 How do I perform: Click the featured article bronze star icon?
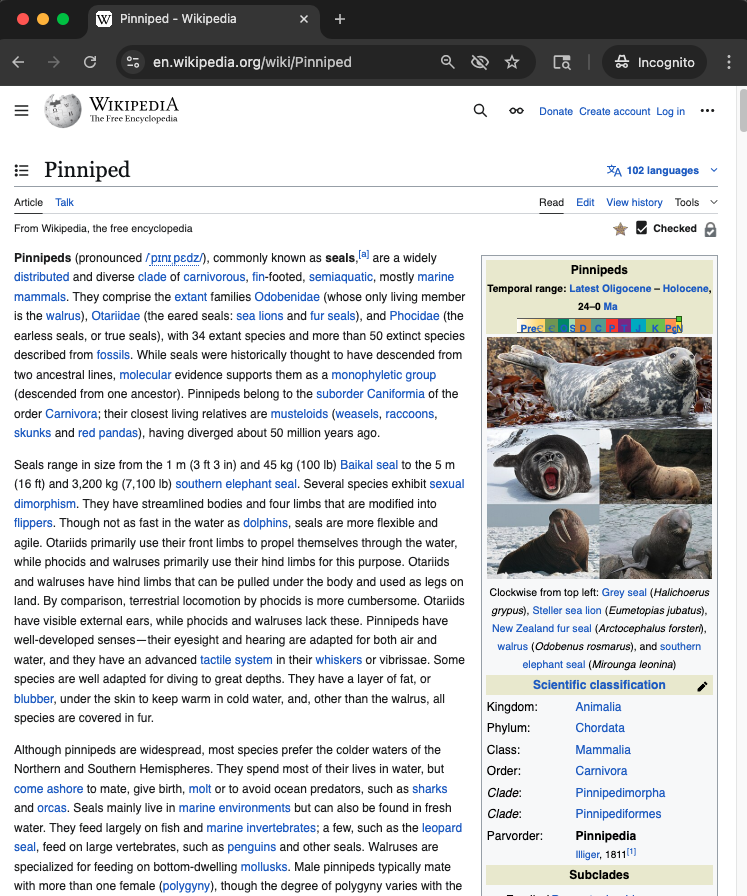tap(620, 229)
